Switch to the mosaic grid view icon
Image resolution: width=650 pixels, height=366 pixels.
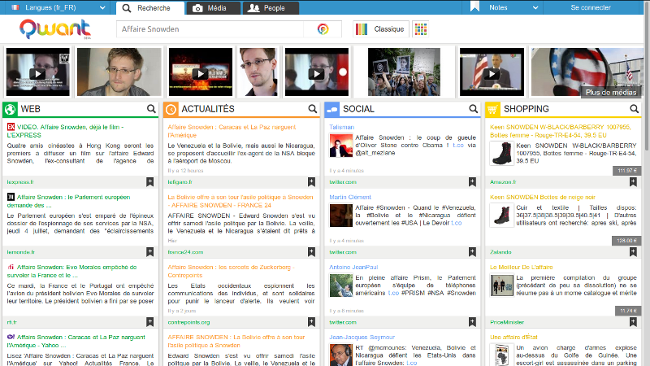(x=420, y=29)
